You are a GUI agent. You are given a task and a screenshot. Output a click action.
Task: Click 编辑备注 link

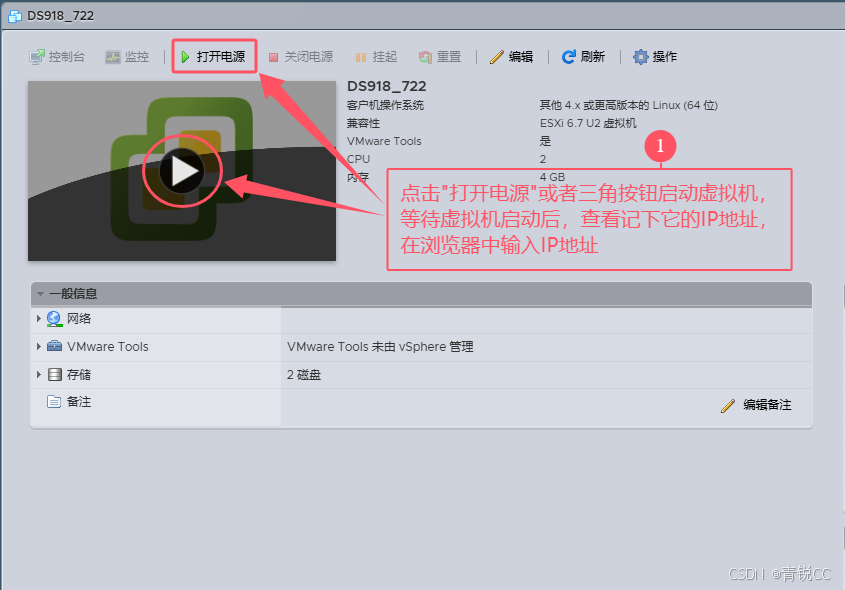tap(767, 405)
